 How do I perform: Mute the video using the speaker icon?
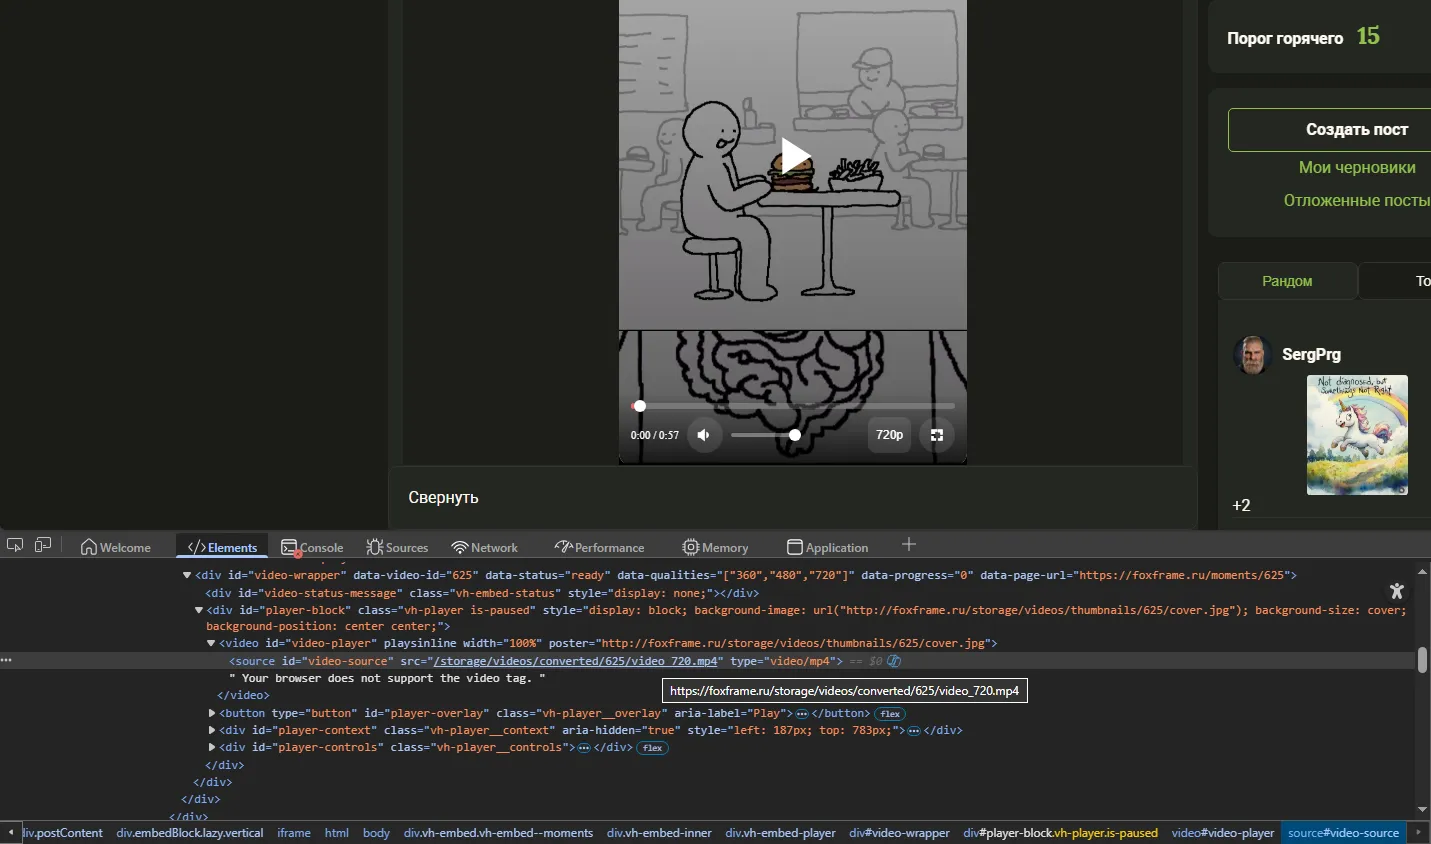(704, 435)
